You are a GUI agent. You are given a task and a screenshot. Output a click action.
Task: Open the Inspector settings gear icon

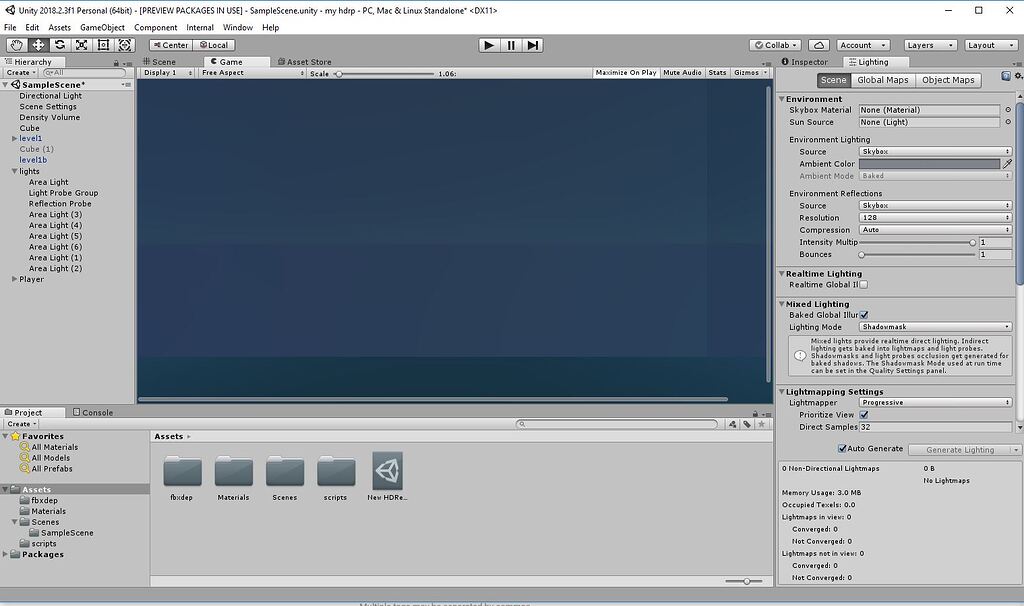[1017, 77]
